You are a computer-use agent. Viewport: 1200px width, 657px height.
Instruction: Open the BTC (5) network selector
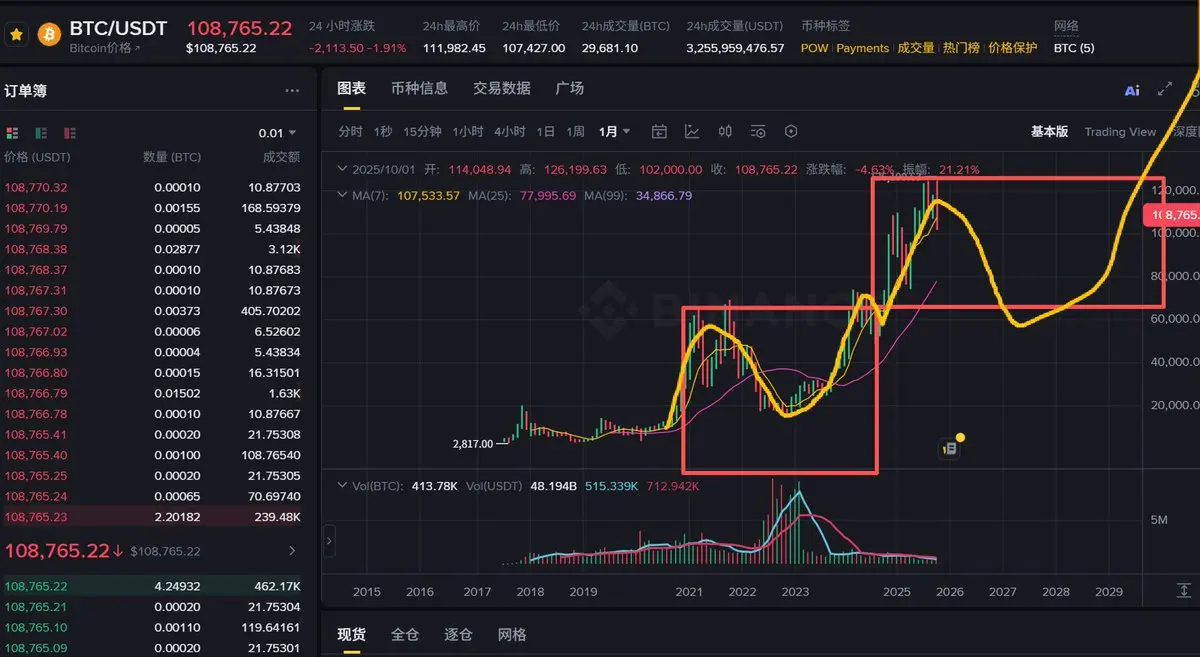point(1074,48)
